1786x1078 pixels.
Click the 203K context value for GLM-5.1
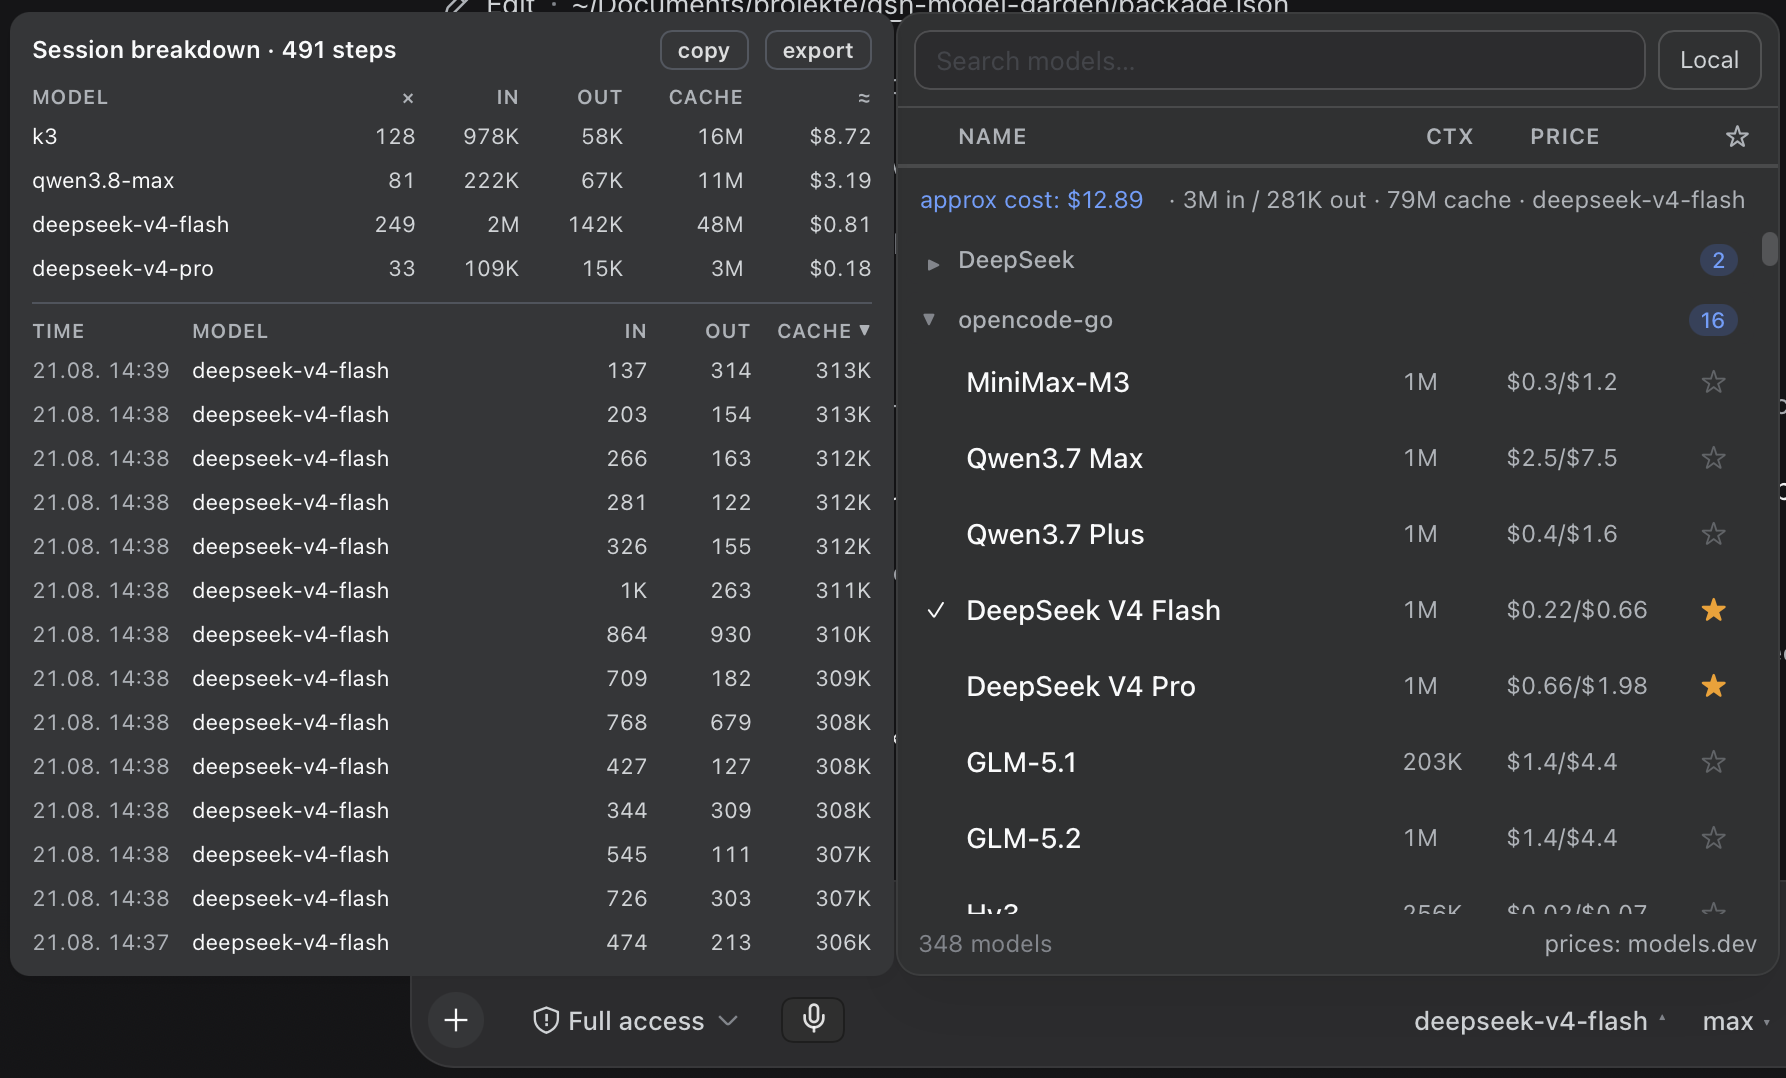[x=1432, y=762]
